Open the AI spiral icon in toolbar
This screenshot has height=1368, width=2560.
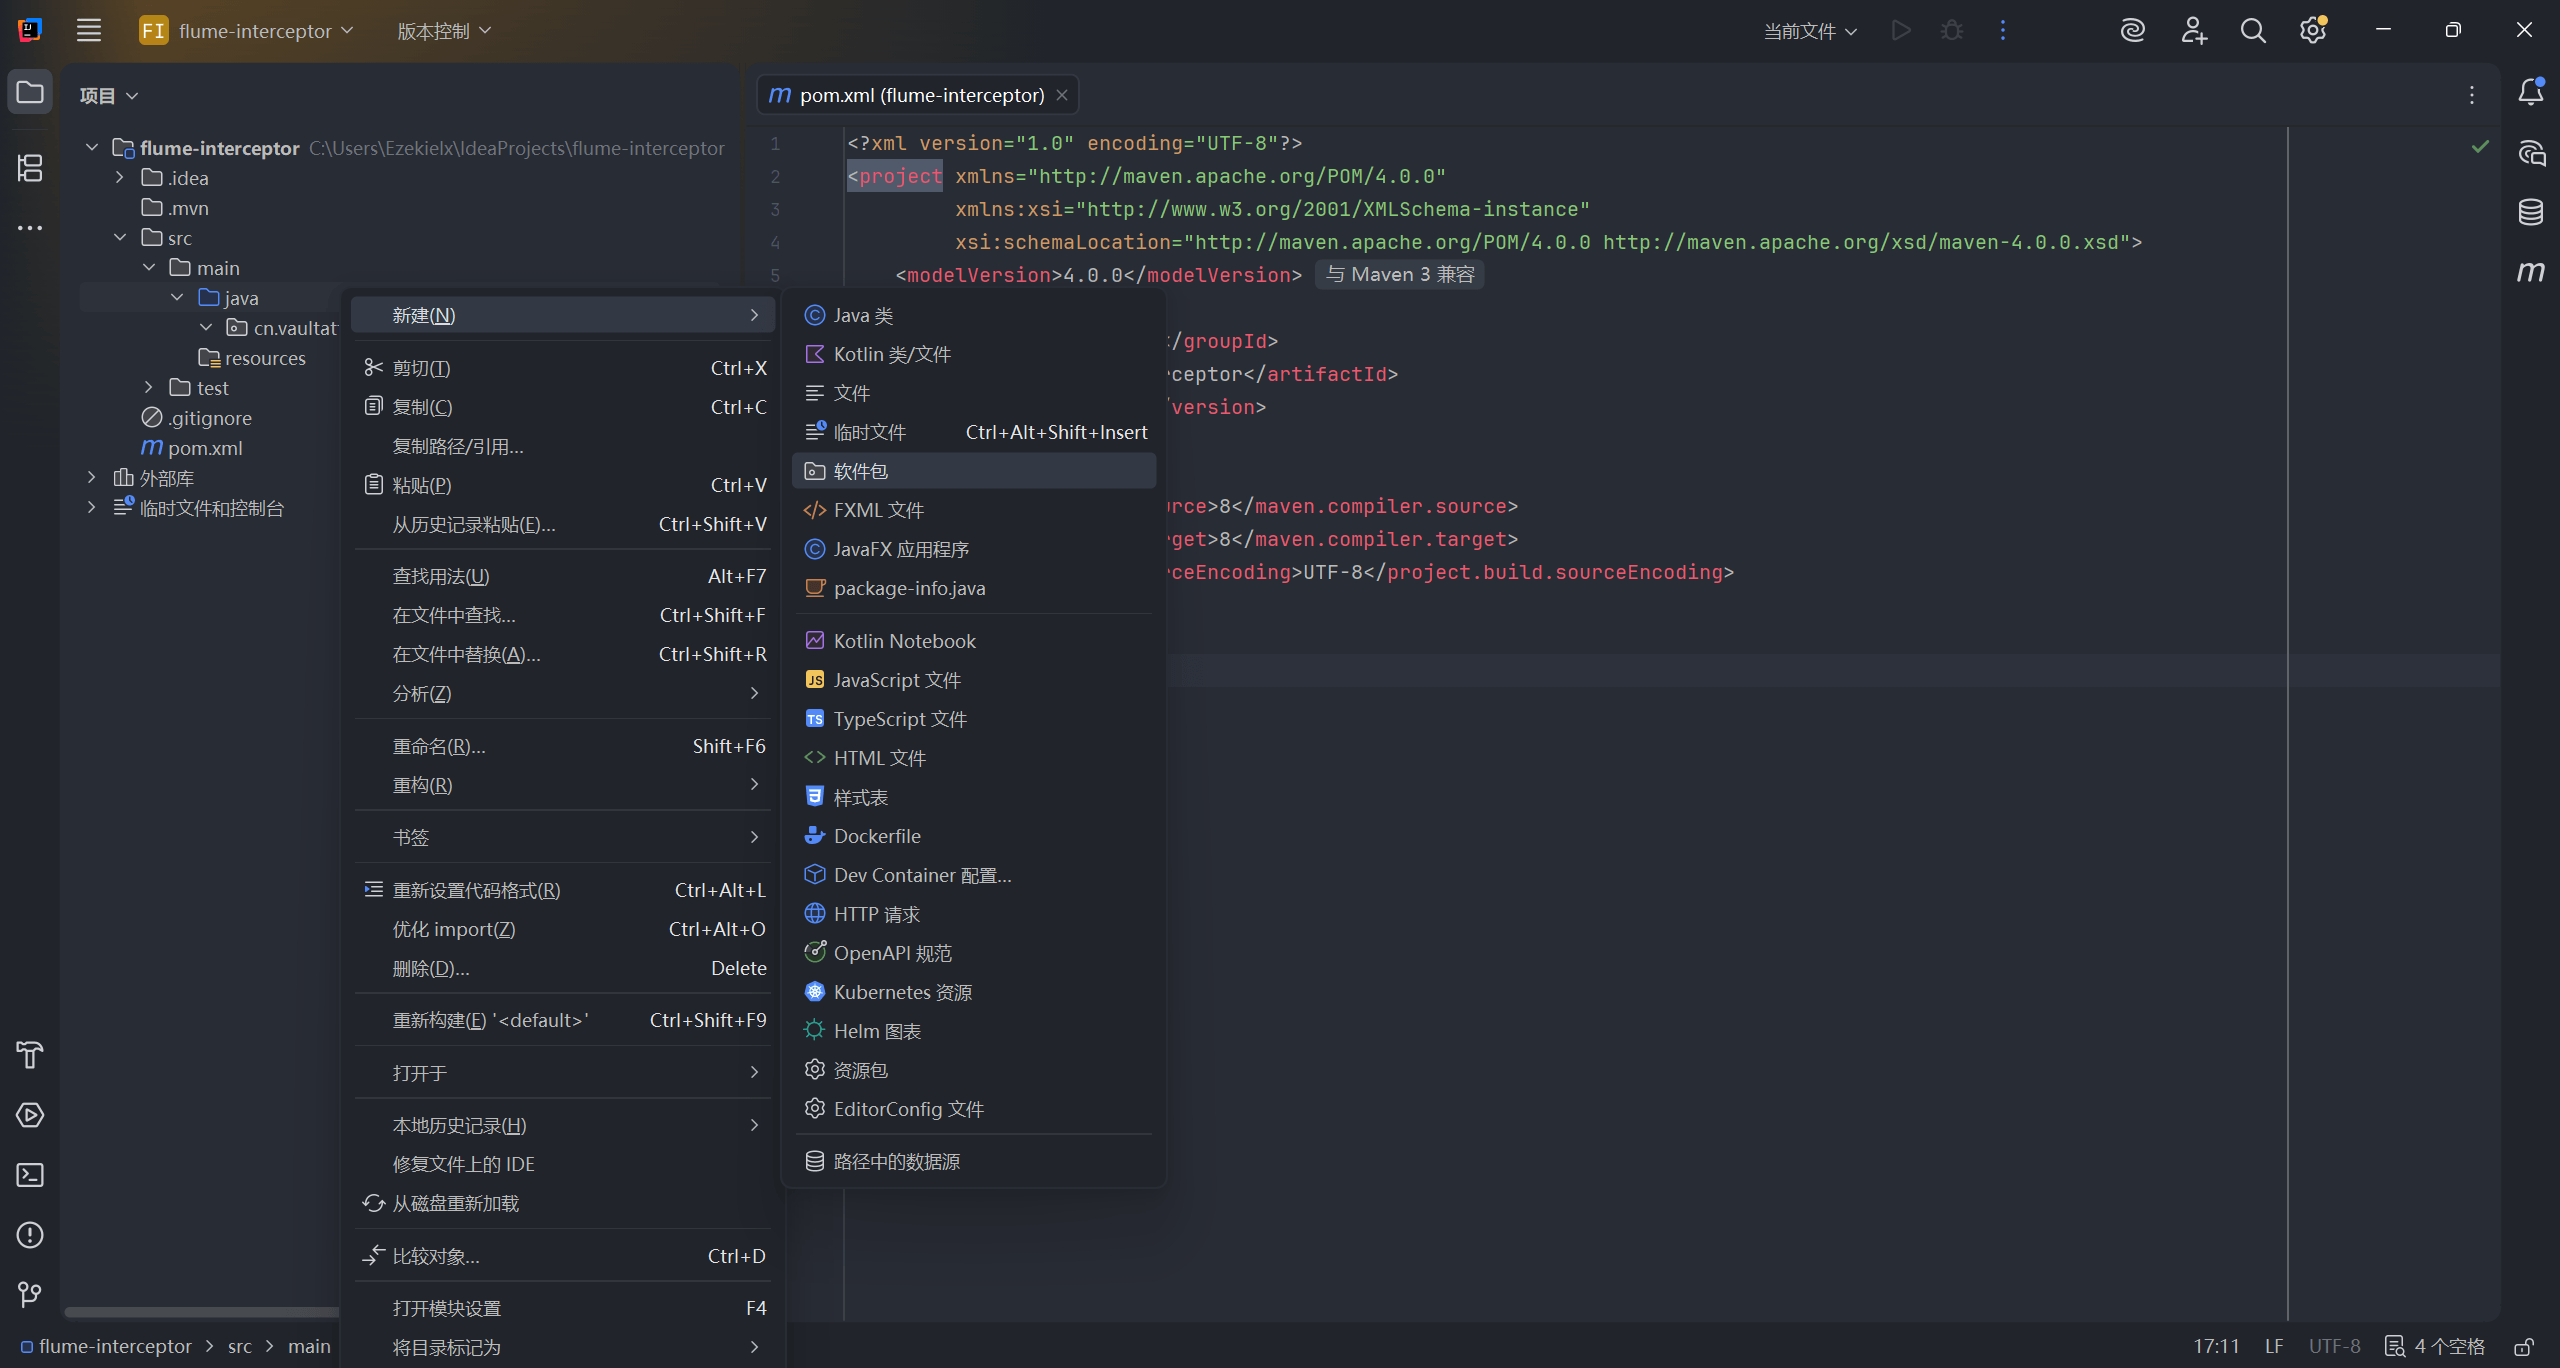(2132, 30)
